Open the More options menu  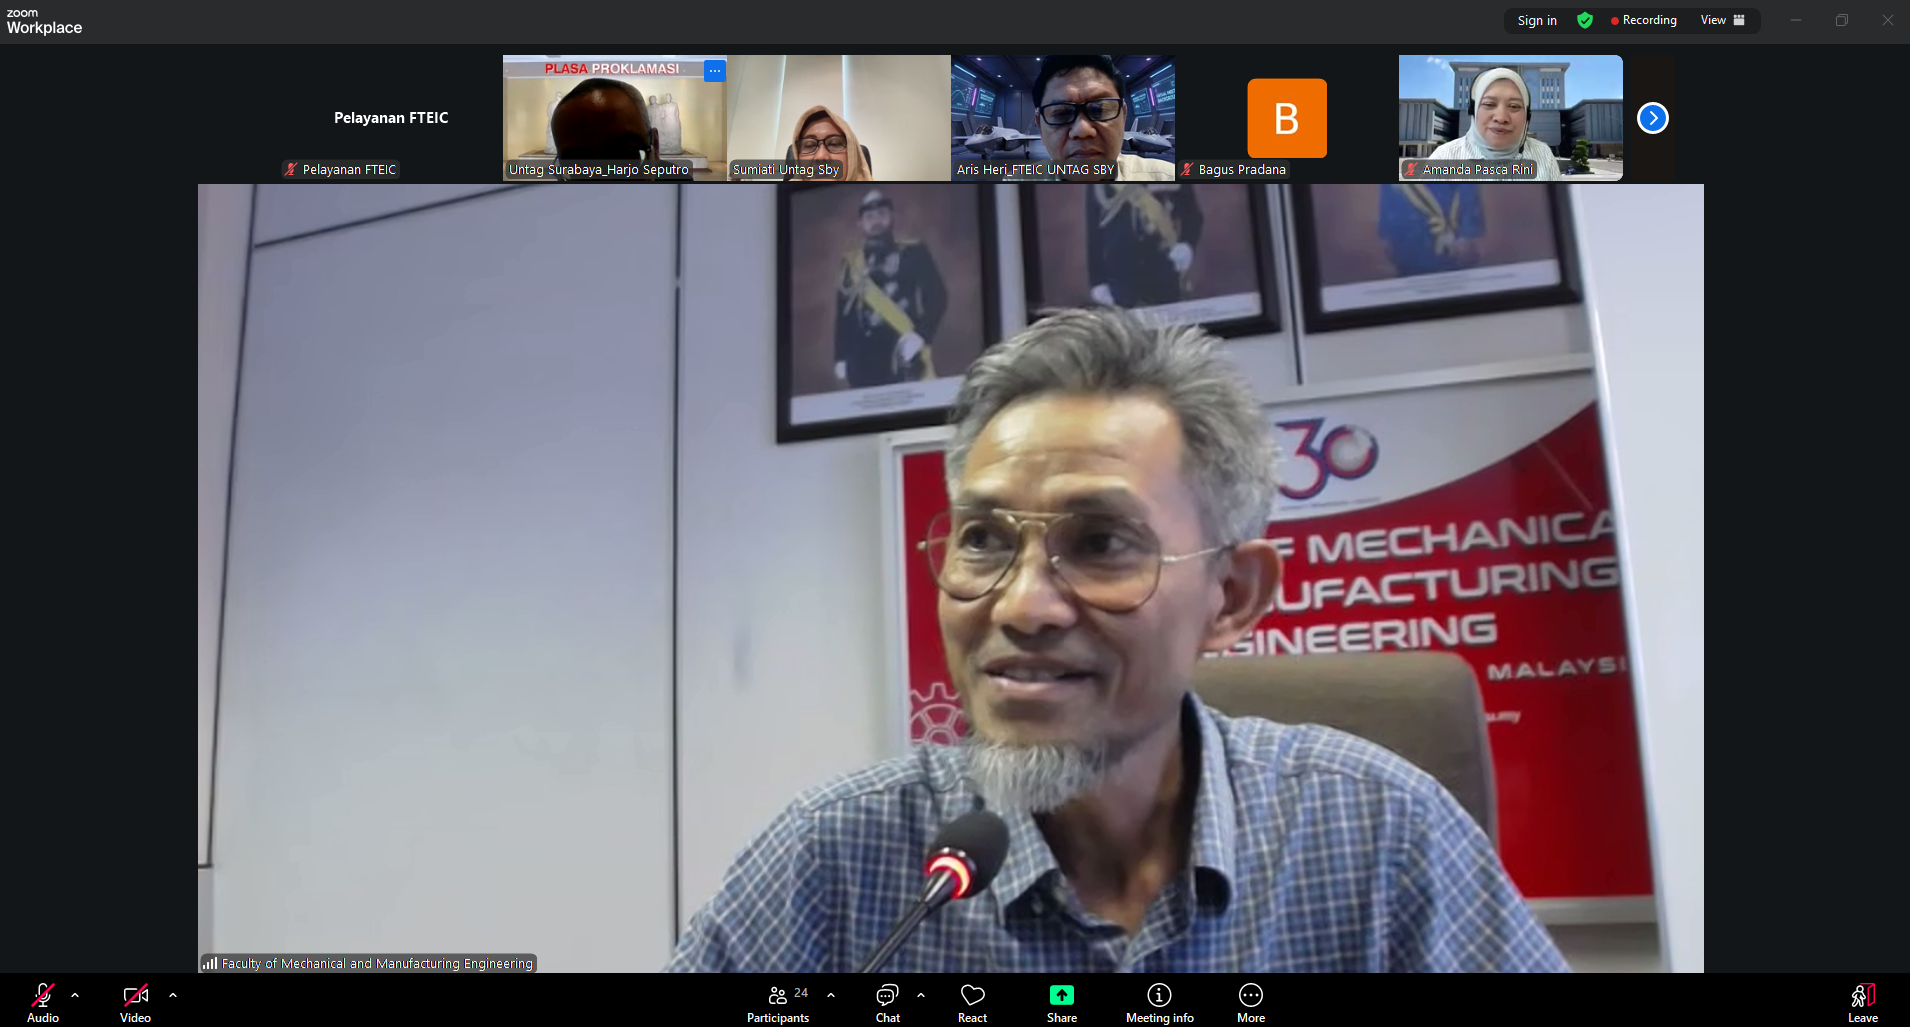[1250, 1001]
